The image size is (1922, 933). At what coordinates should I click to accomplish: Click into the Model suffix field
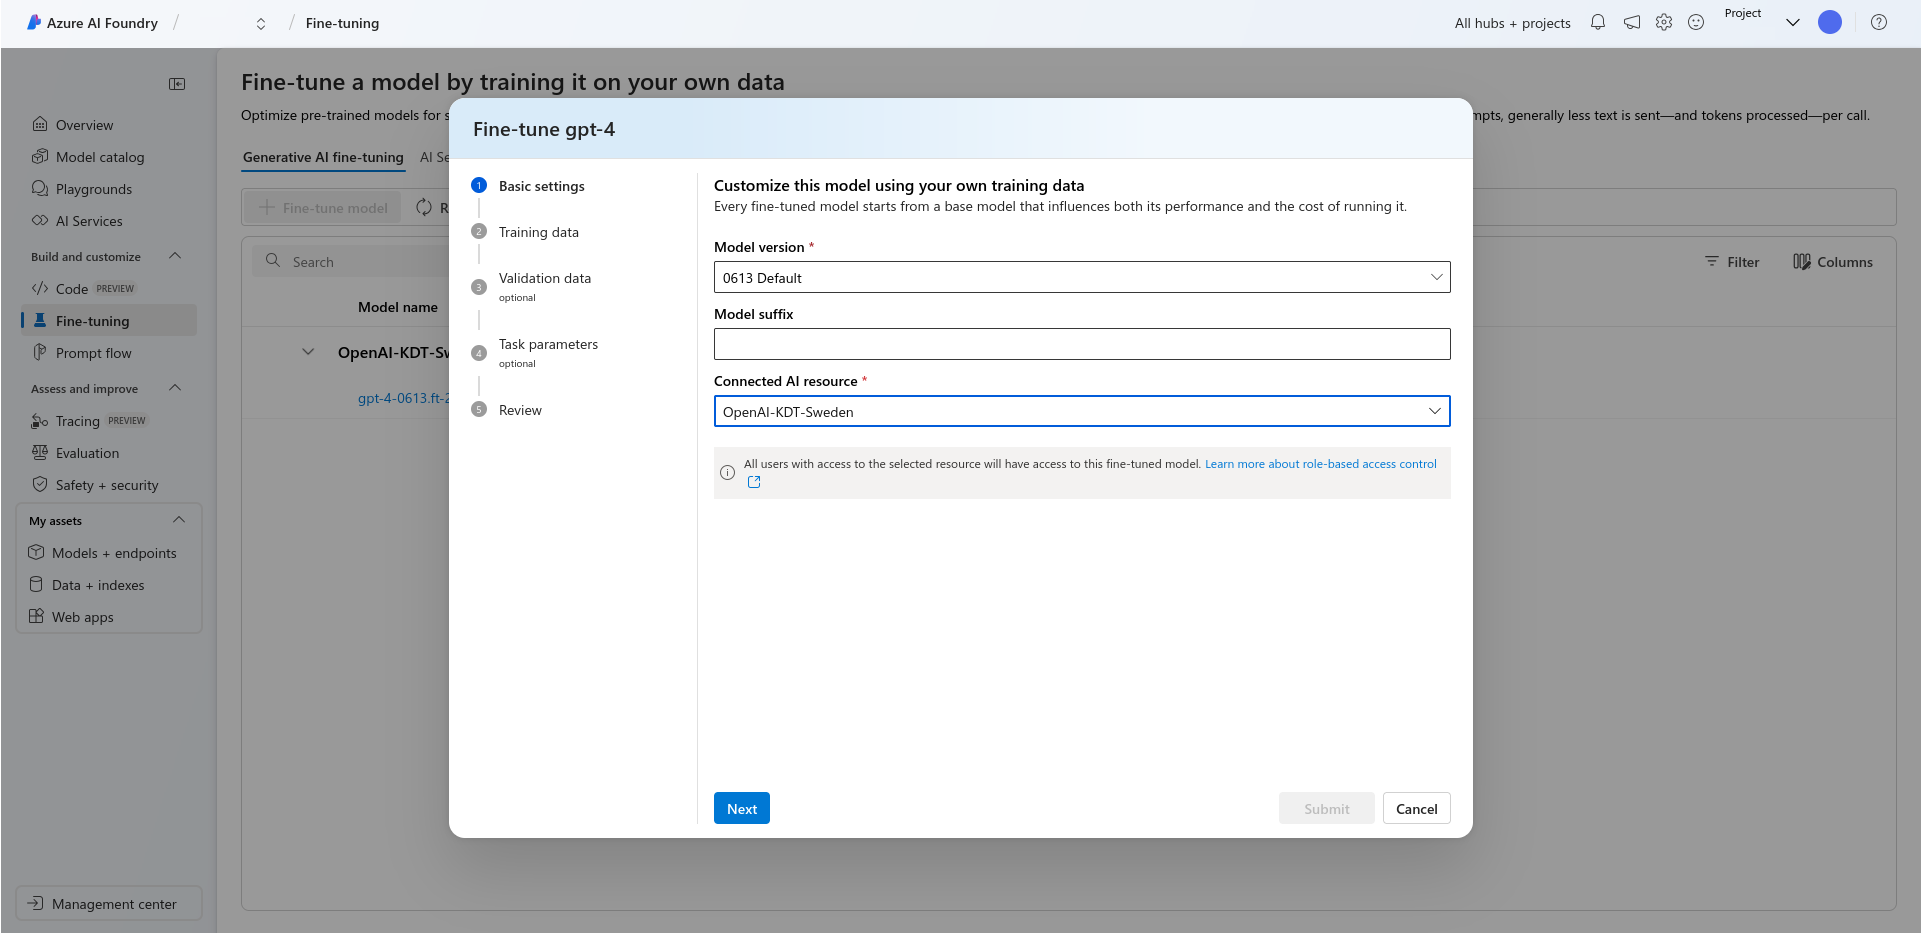coord(1082,344)
